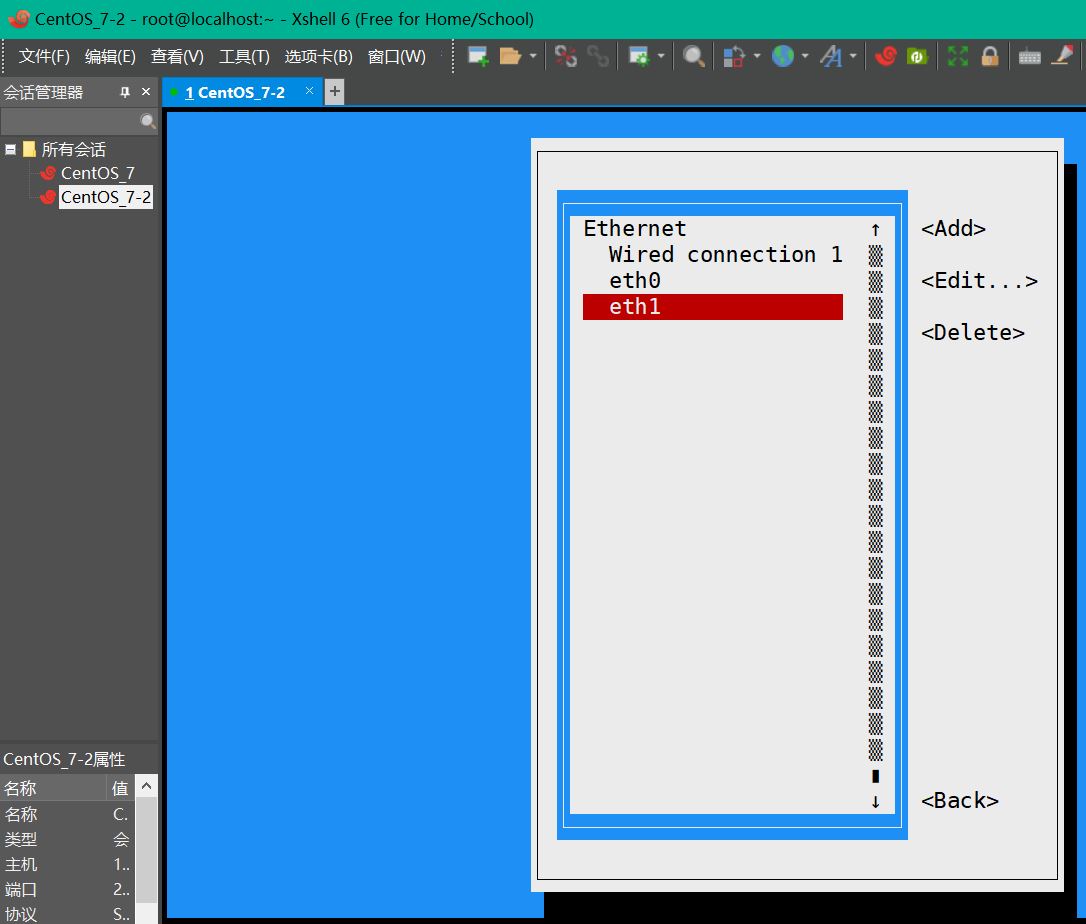This screenshot has width=1086, height=924.
Task: Click the 值 column header in properties
Action: coord(120,788)
